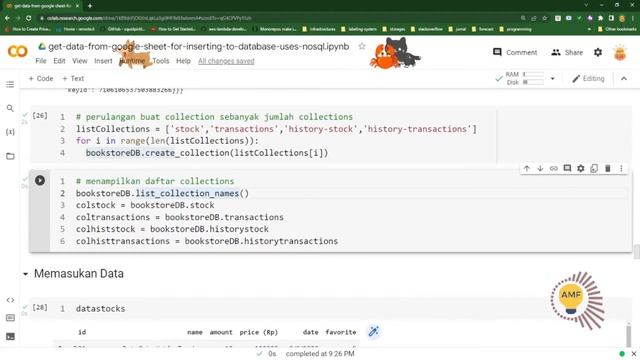
Task: Open the variables inspector icon
Action: point(10,132)
